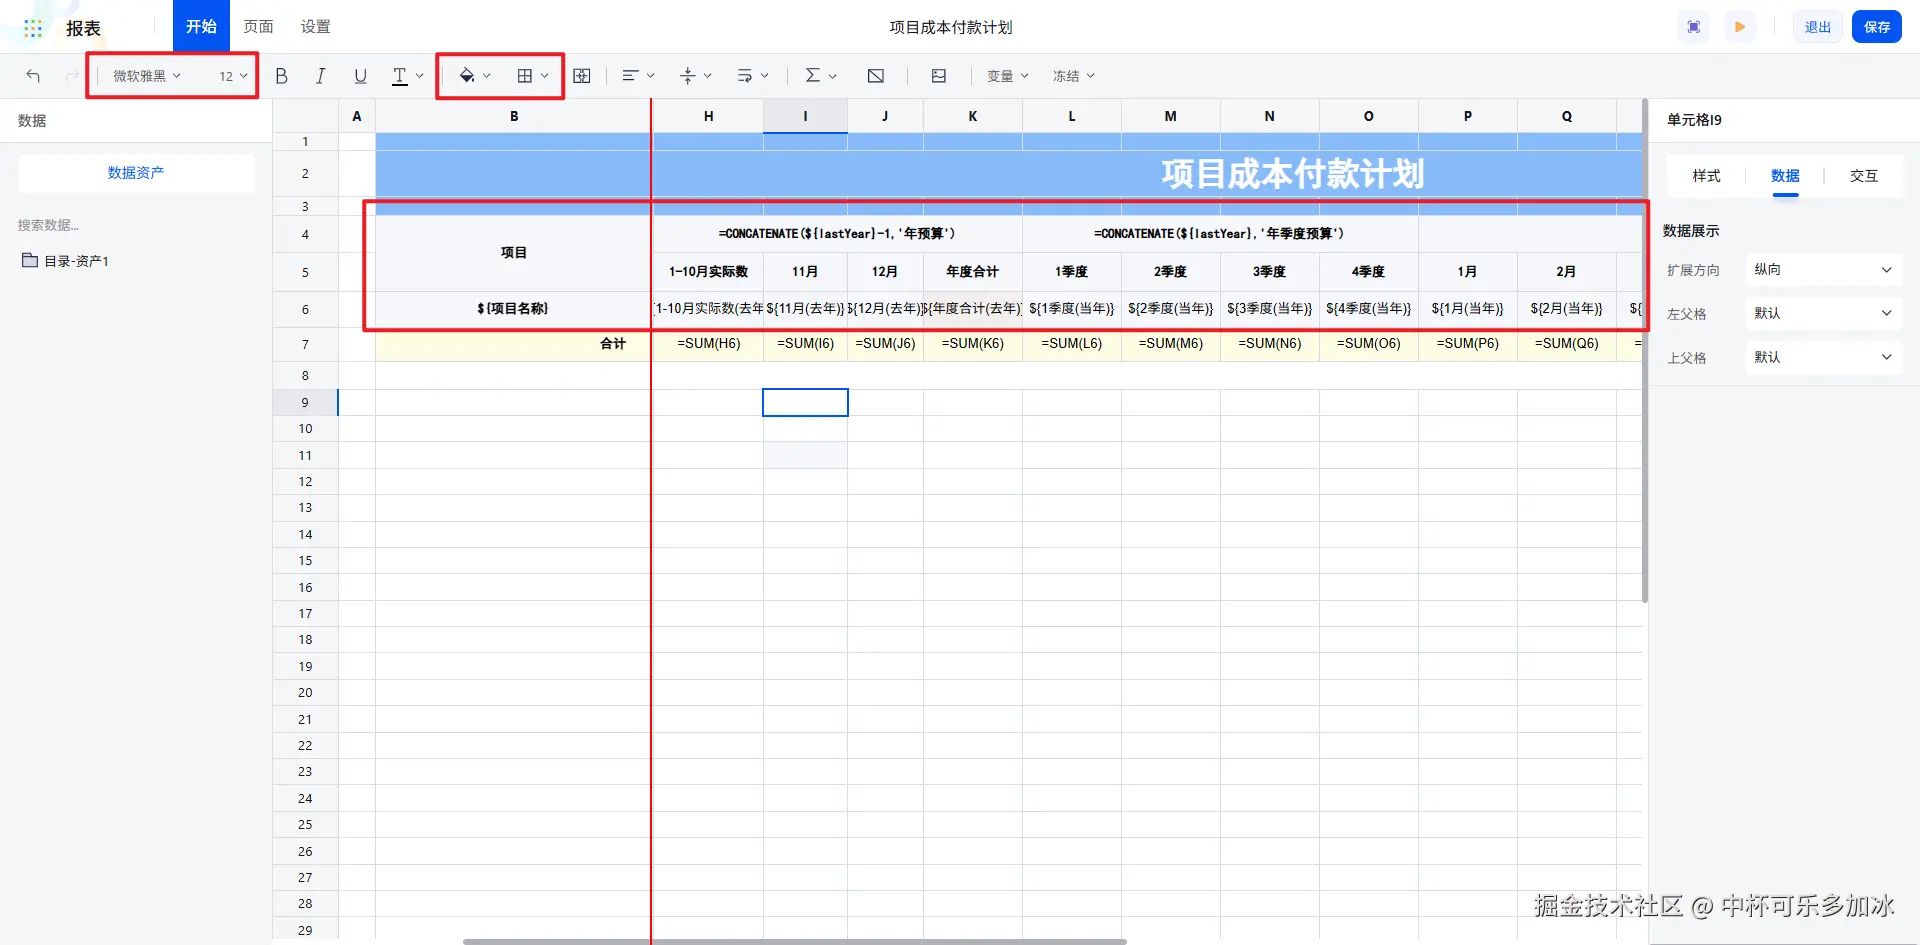
Task: Undo the last action
Action: pos(33,76)
